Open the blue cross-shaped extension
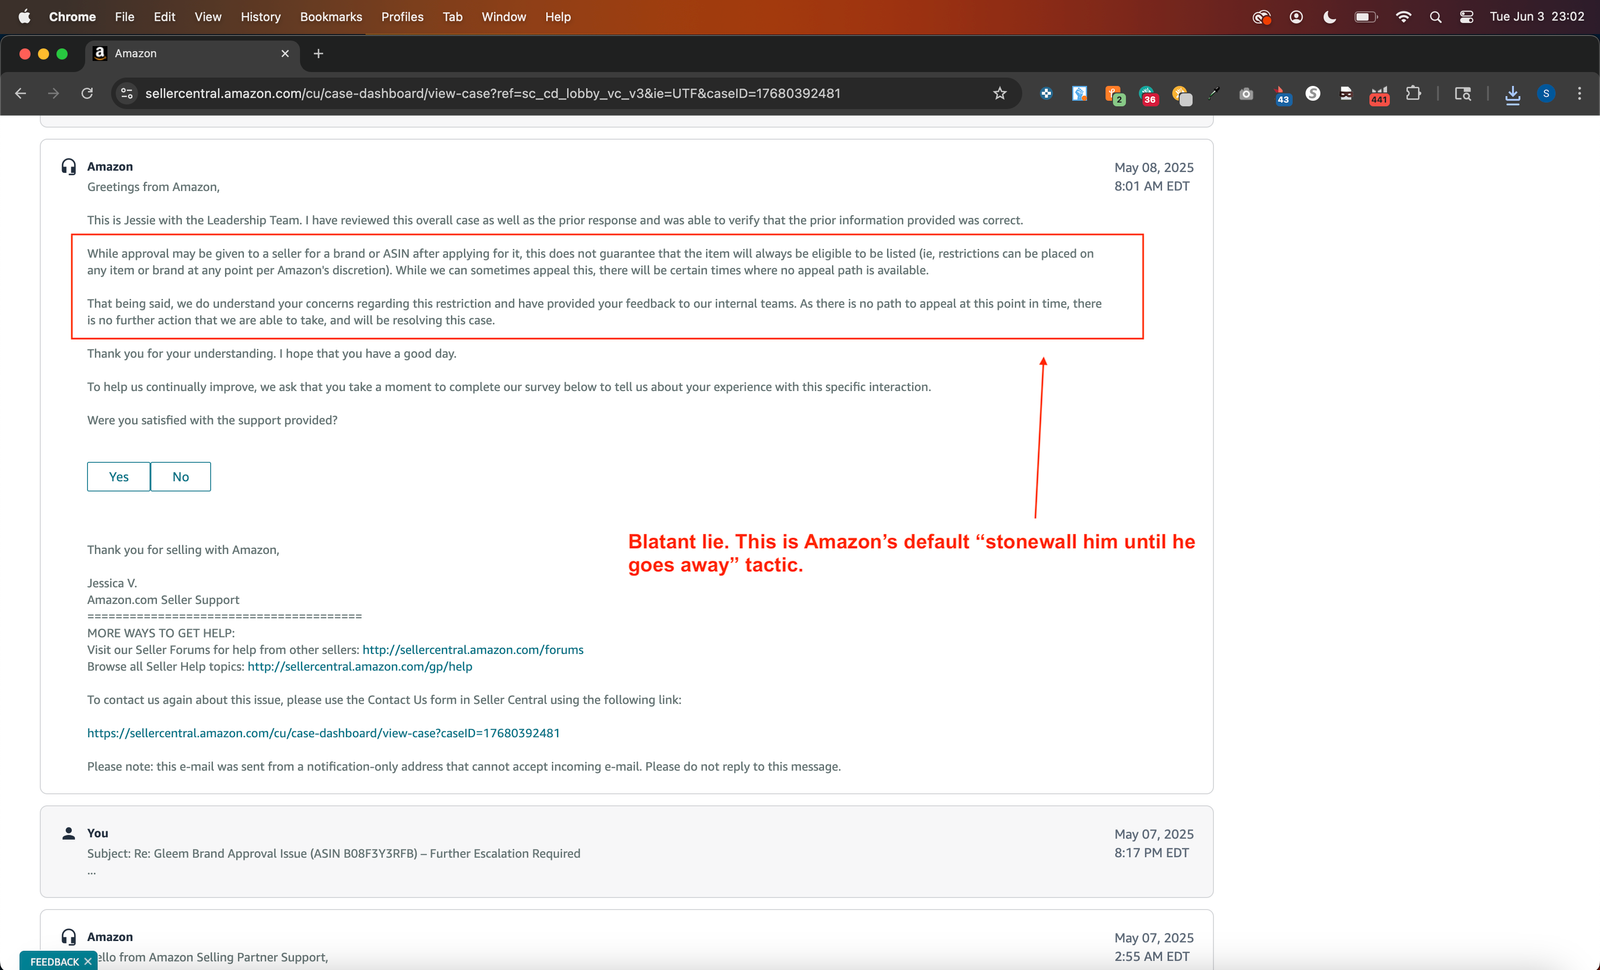This screenshot has height=970, width=1600. 1046,93
